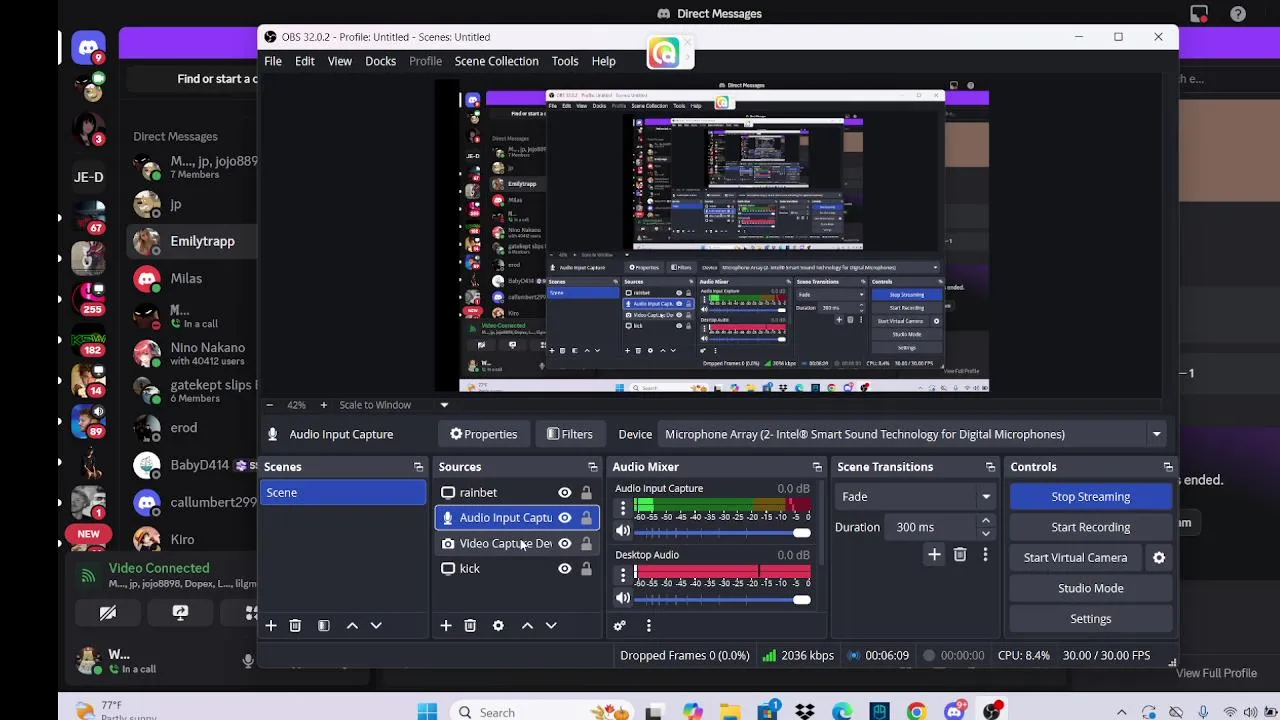Hide the Video Capture Device source

[565, 543]
